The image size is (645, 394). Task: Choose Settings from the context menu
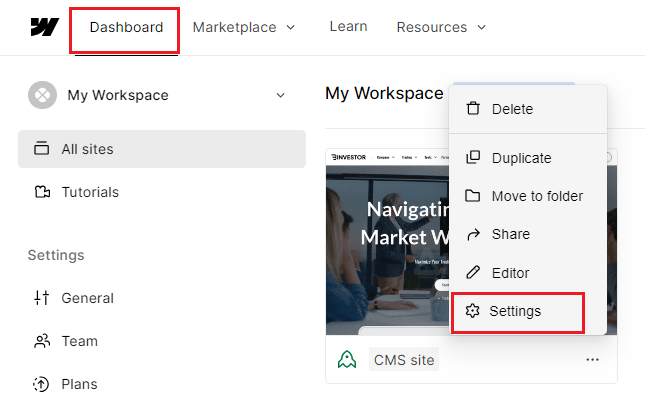click(x=518, y=311)
